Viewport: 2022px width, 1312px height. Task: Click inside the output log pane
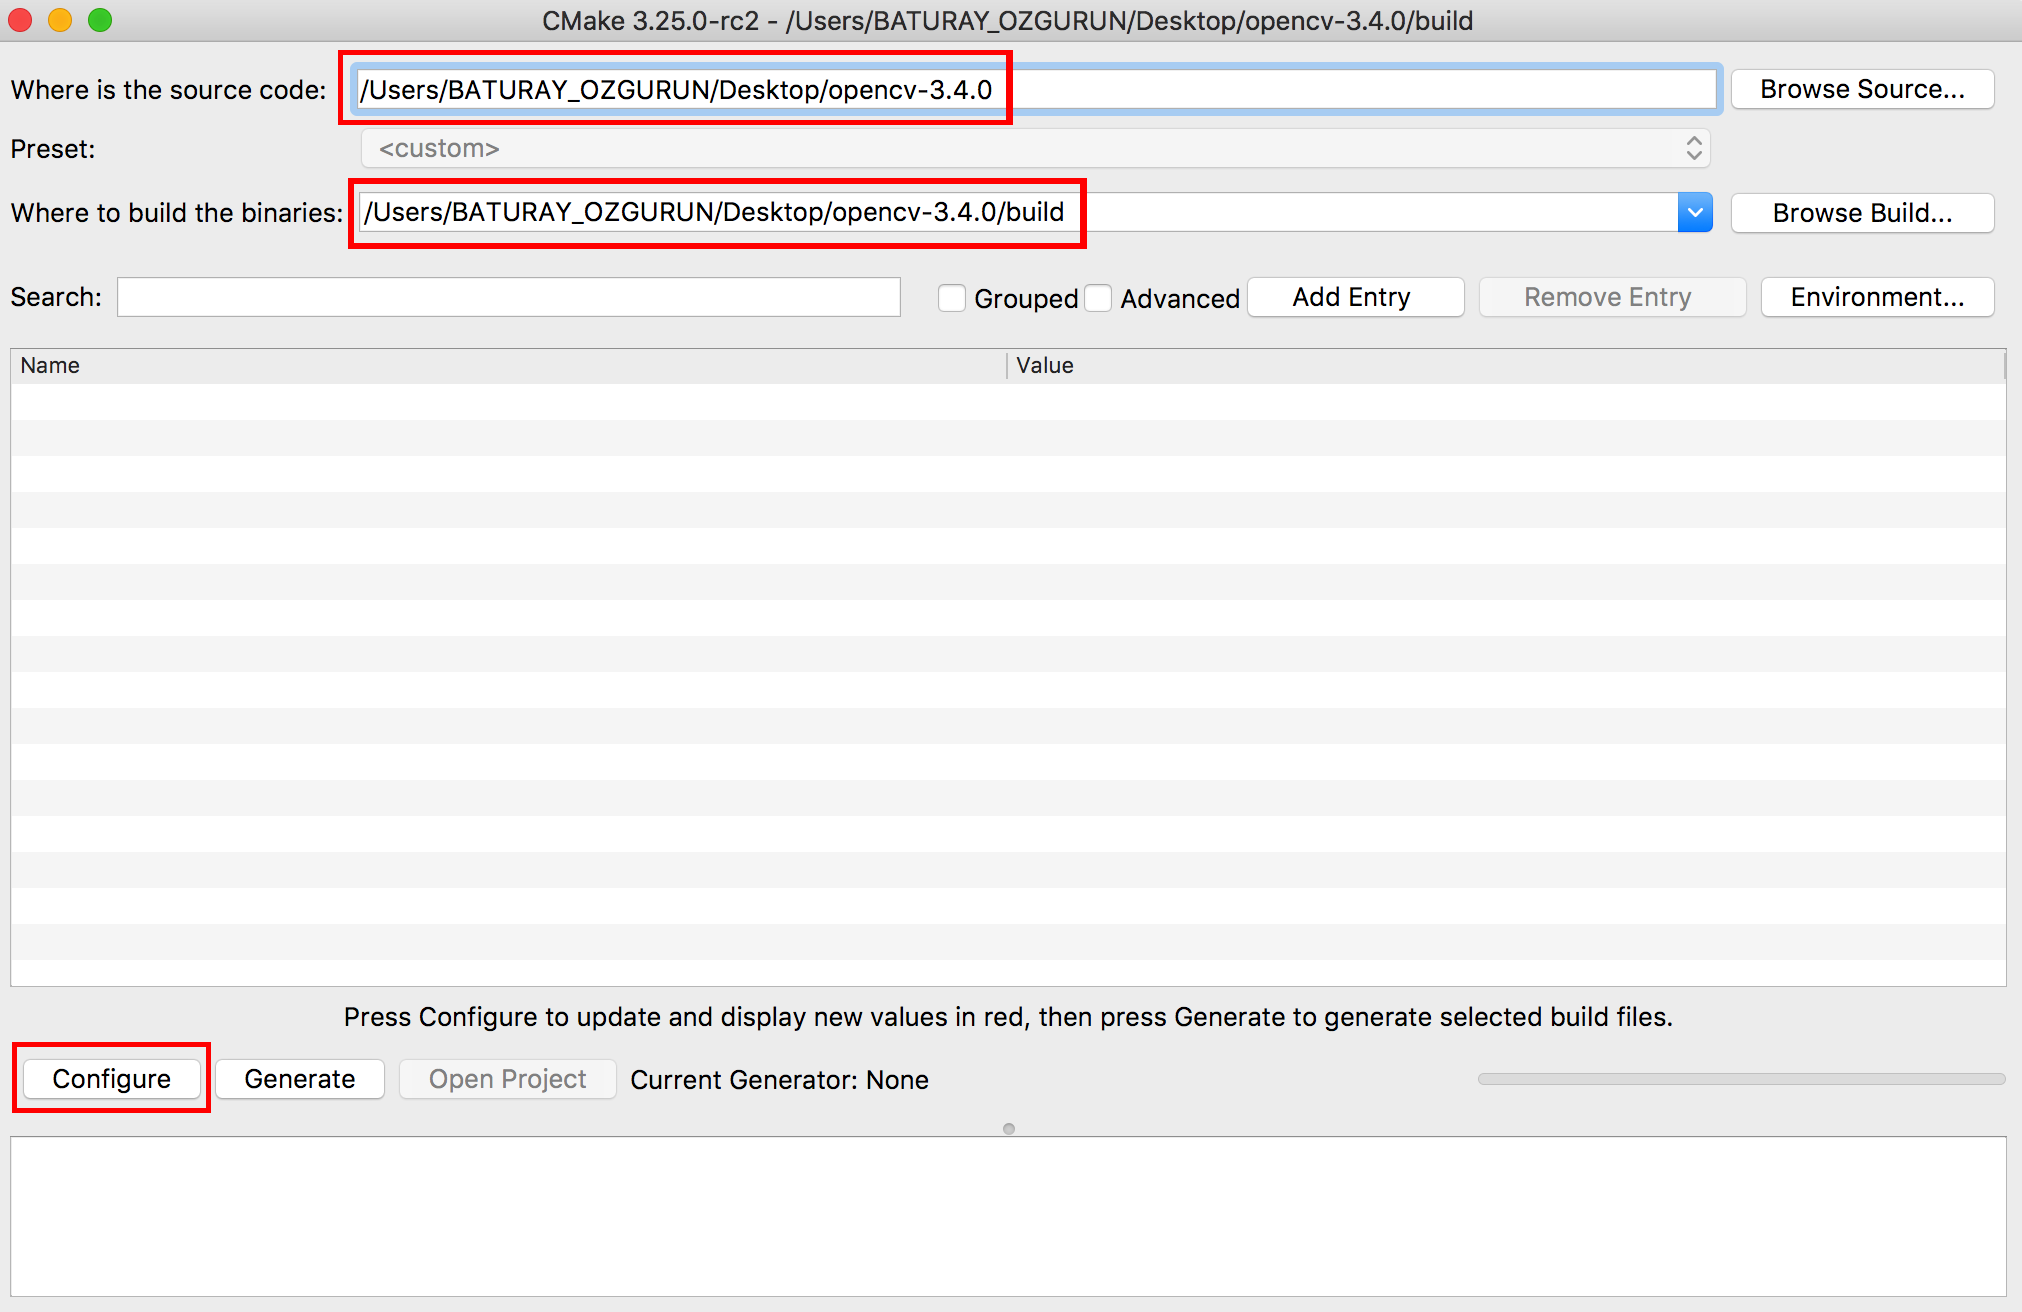[1008, 1215]
